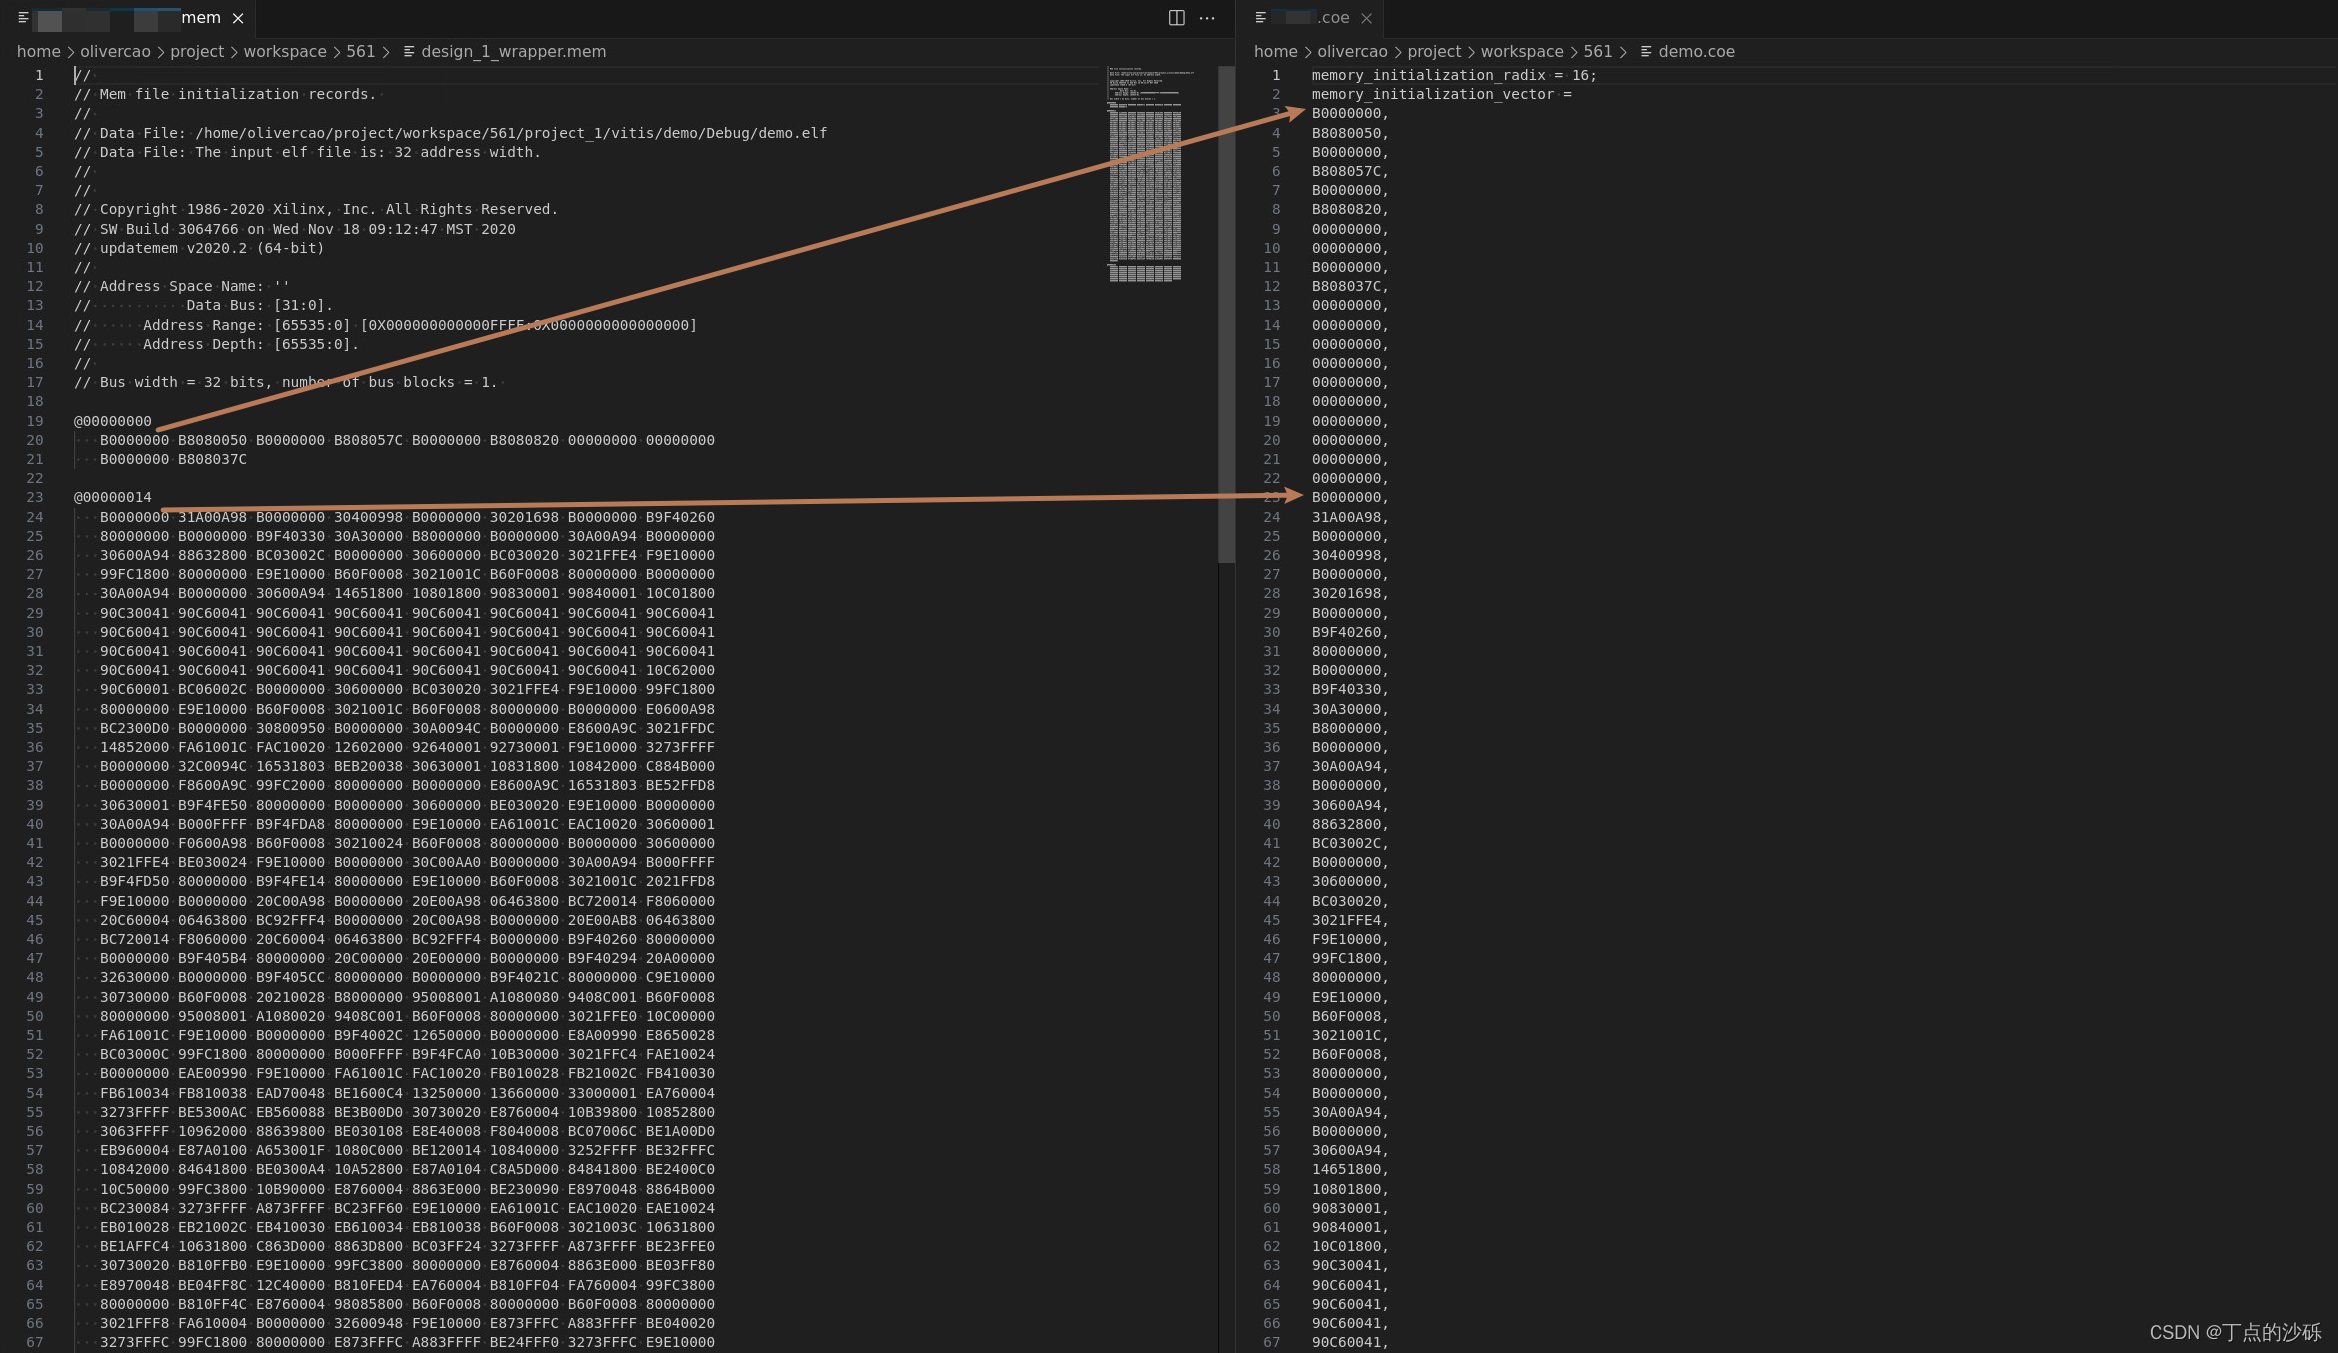Image resolution: width=2338 pixels, height=1353 pixels.
Task: Open the more actions ellipsis menu
Action: tap(1207, 18)
